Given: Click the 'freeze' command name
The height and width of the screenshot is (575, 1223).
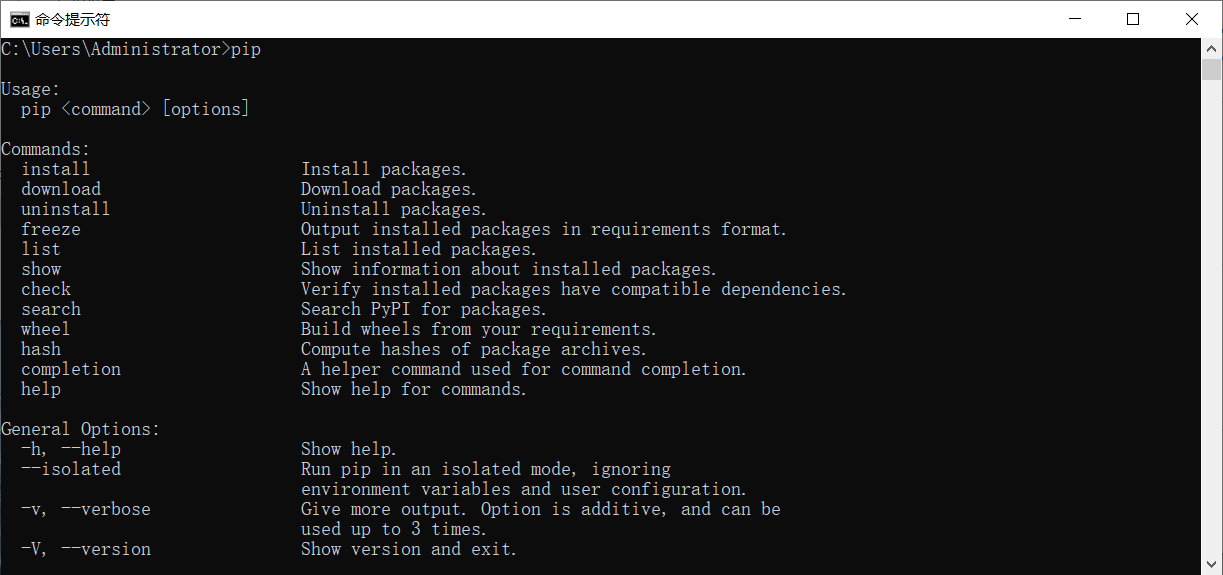Looking at the screenshot, I should (51, 229).
